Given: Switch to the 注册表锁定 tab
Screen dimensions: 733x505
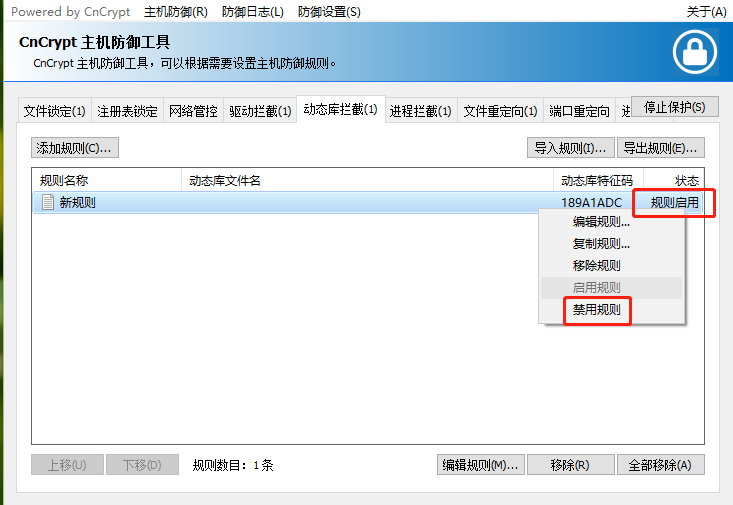Looking at the screenshot, I should coord(127,111).
